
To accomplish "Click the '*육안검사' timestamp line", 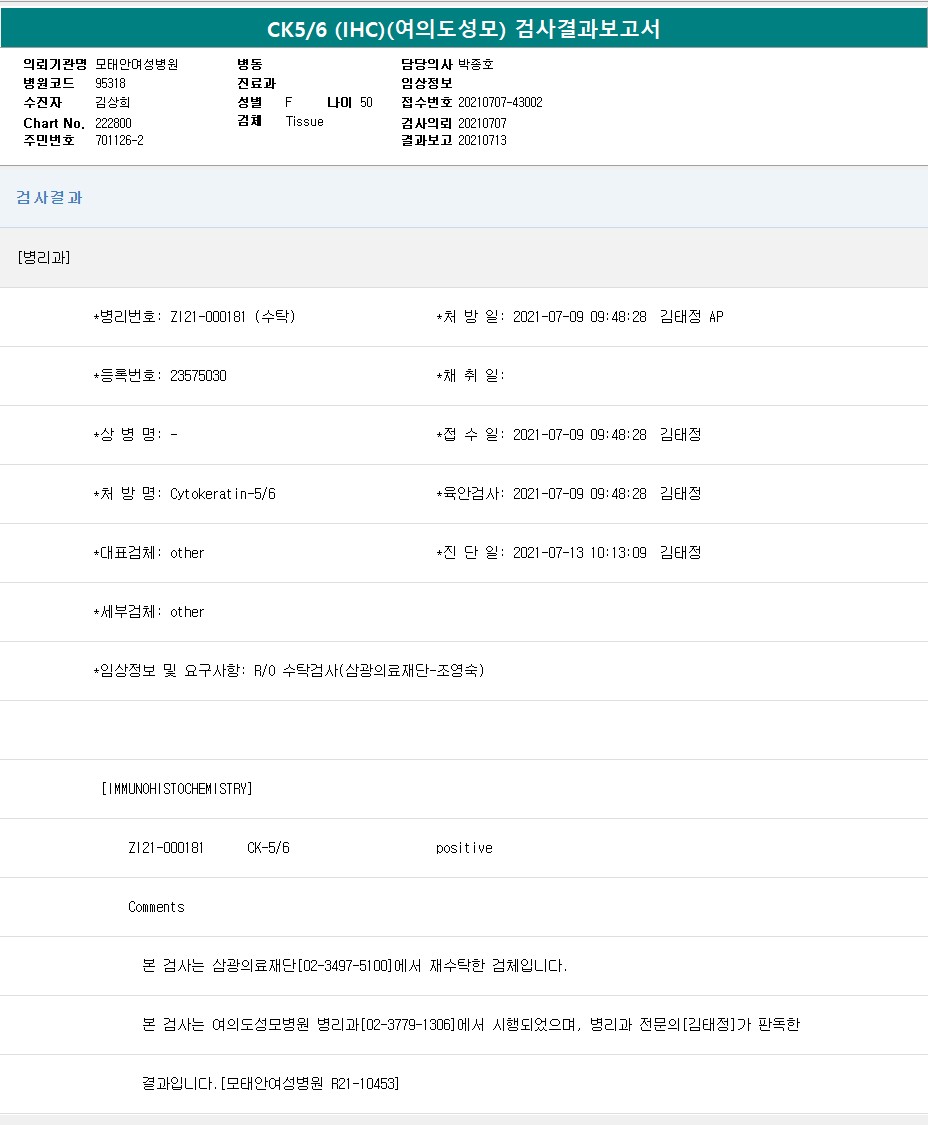I will (x=568, y=494).
